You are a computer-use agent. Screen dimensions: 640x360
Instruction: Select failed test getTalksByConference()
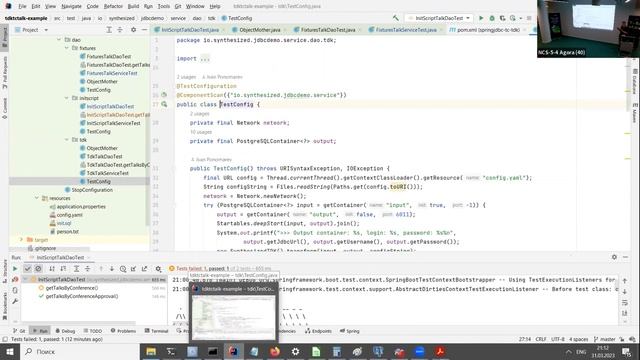click(x=71, y=288)
